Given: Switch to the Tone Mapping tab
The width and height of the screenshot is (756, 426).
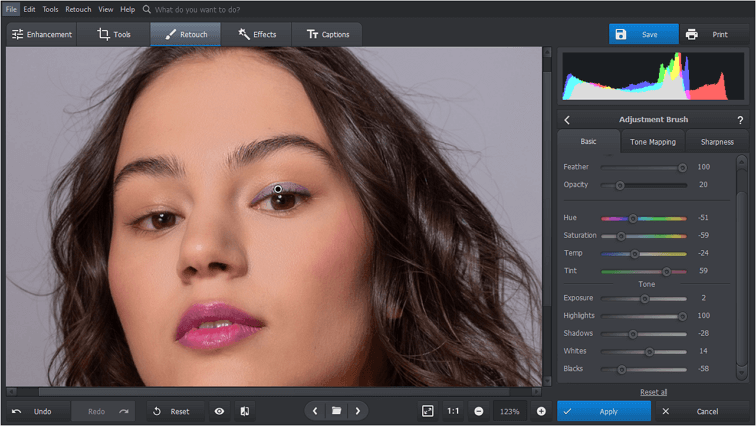Looking at the screenshot, I should point(653,142).
